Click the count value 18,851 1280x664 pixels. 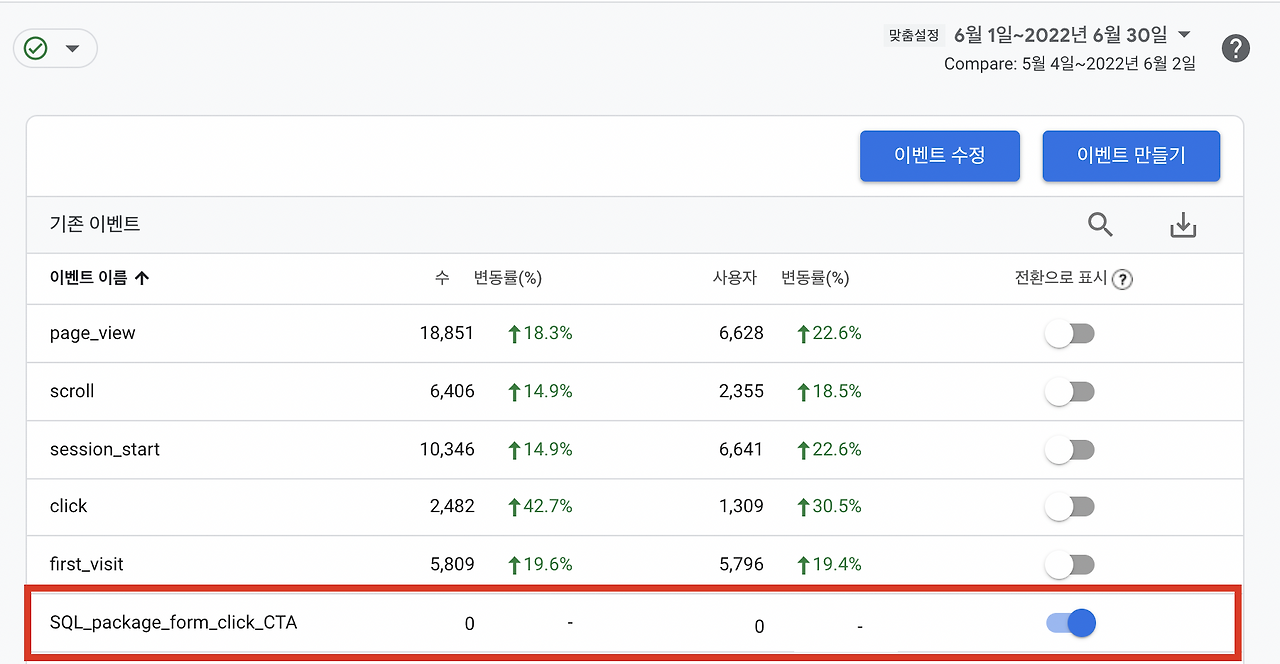coord(446,334)
